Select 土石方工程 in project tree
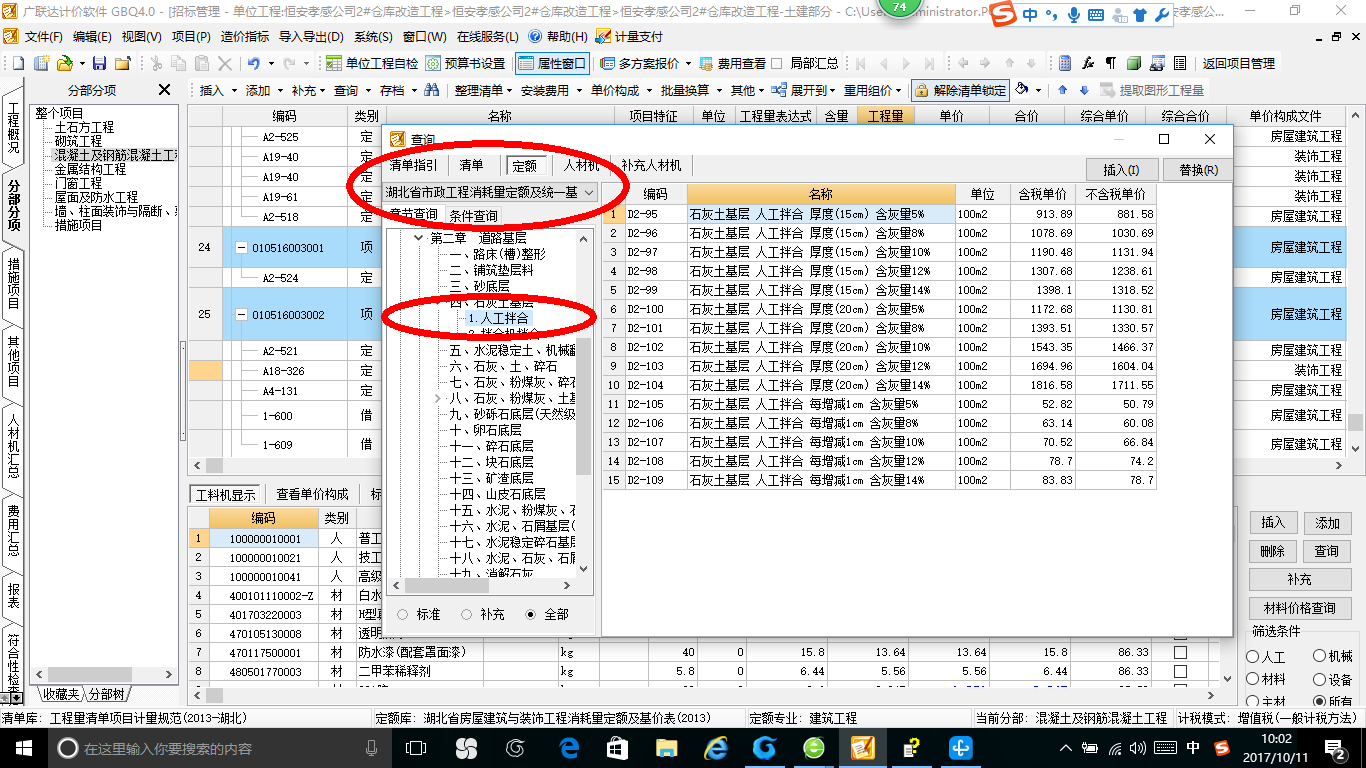This screenshot has height=768, width=1366. pos(84,128)
